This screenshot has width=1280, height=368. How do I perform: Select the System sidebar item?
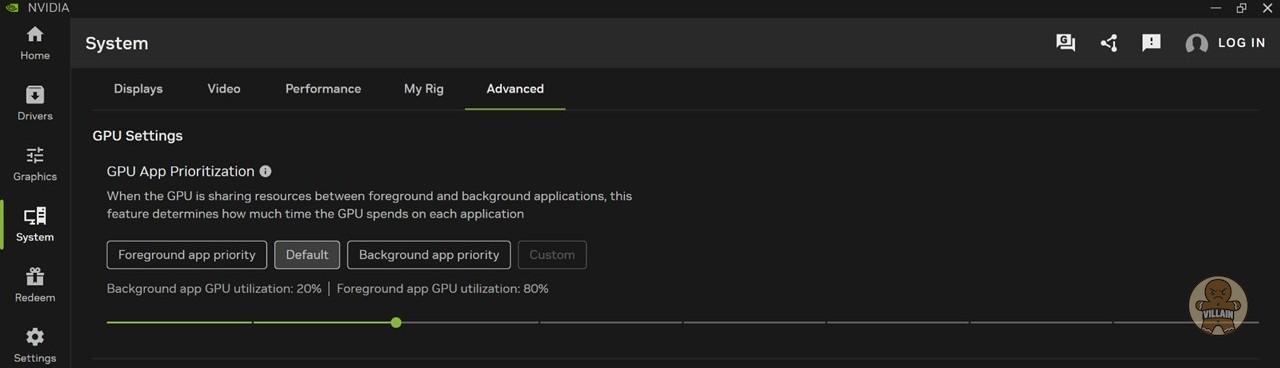tap(35, 225)
